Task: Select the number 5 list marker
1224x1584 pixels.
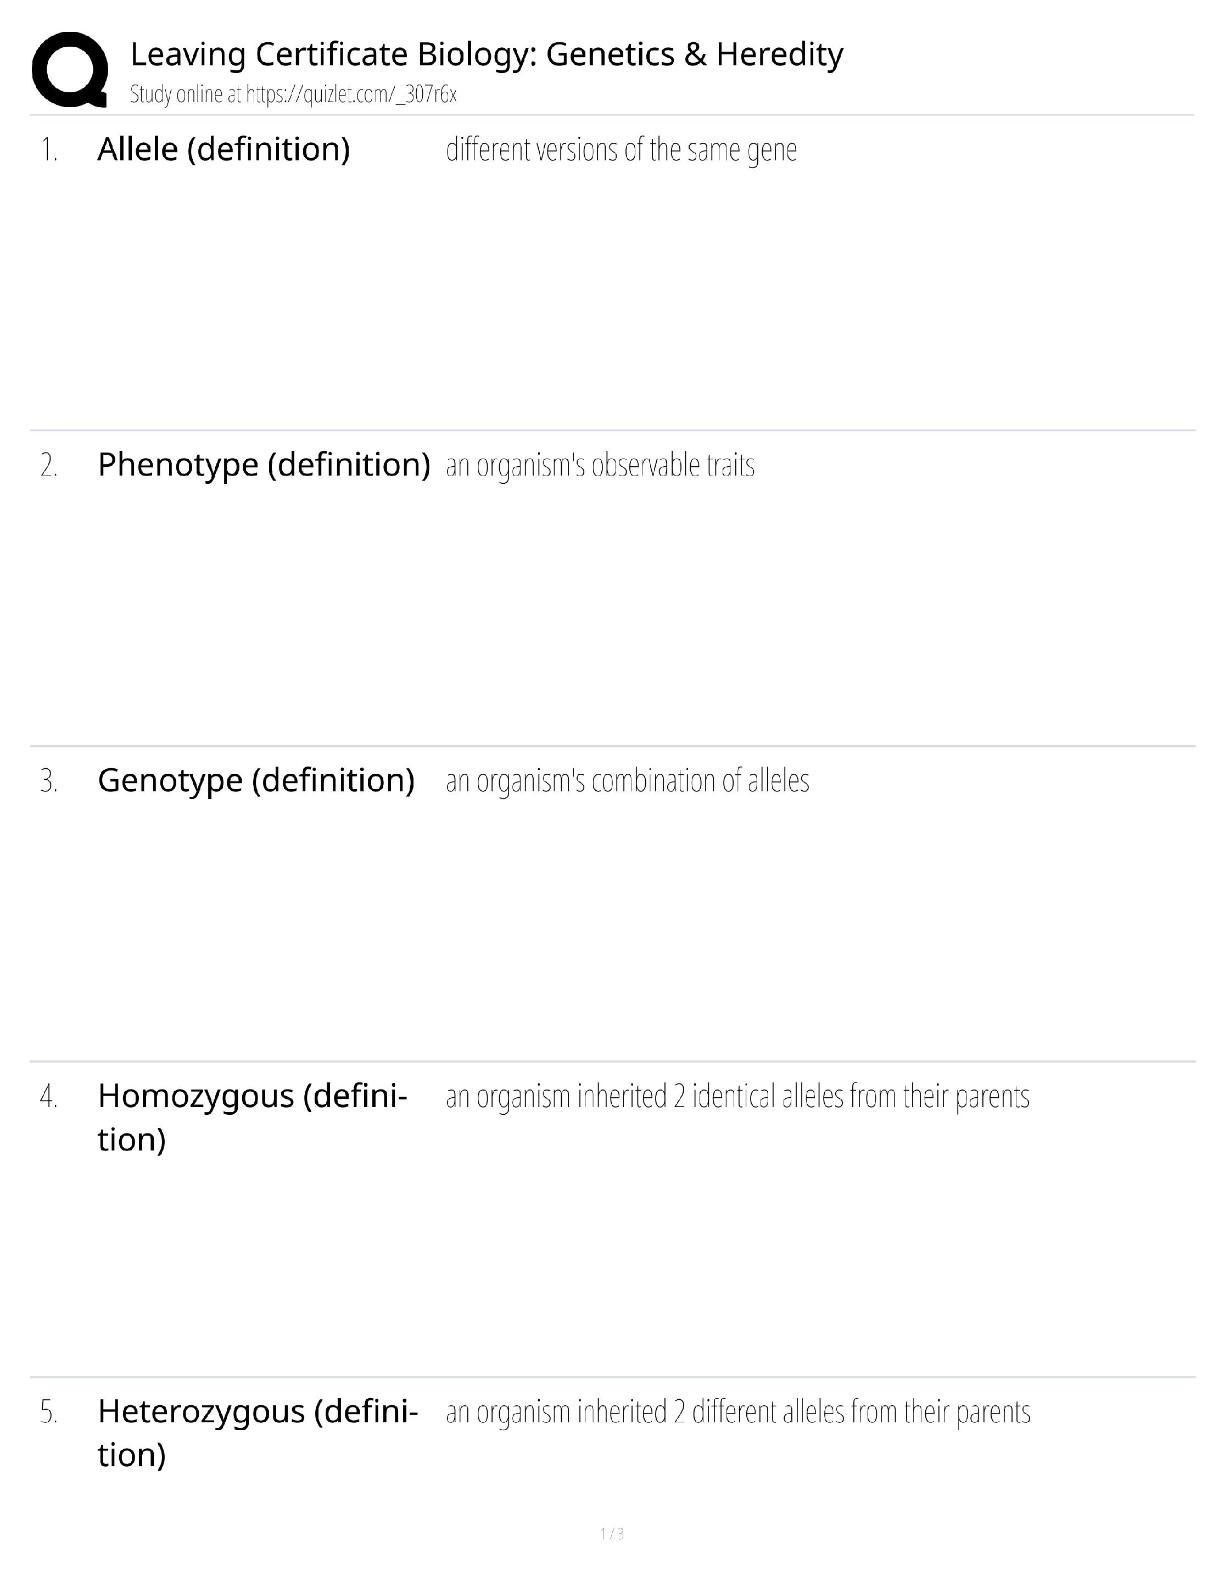Action: point(49,1413)
